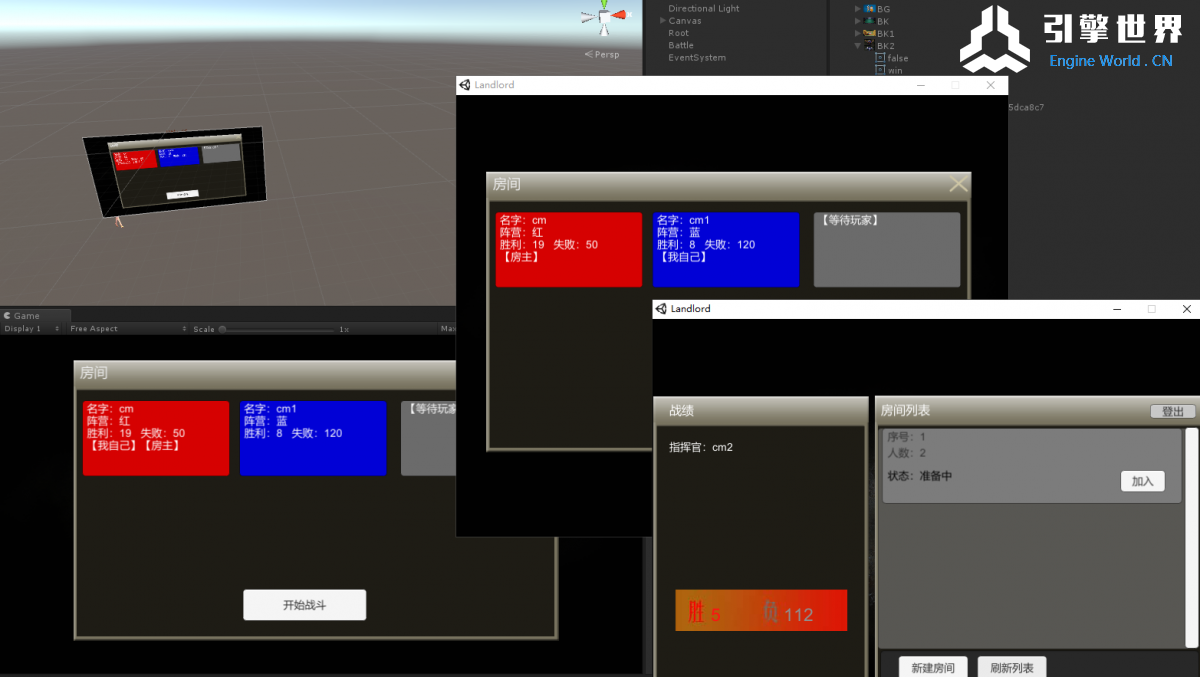Close the 房间 panel with the X icon
Viewport: 1200px width, 677px height.
(958, 184)
